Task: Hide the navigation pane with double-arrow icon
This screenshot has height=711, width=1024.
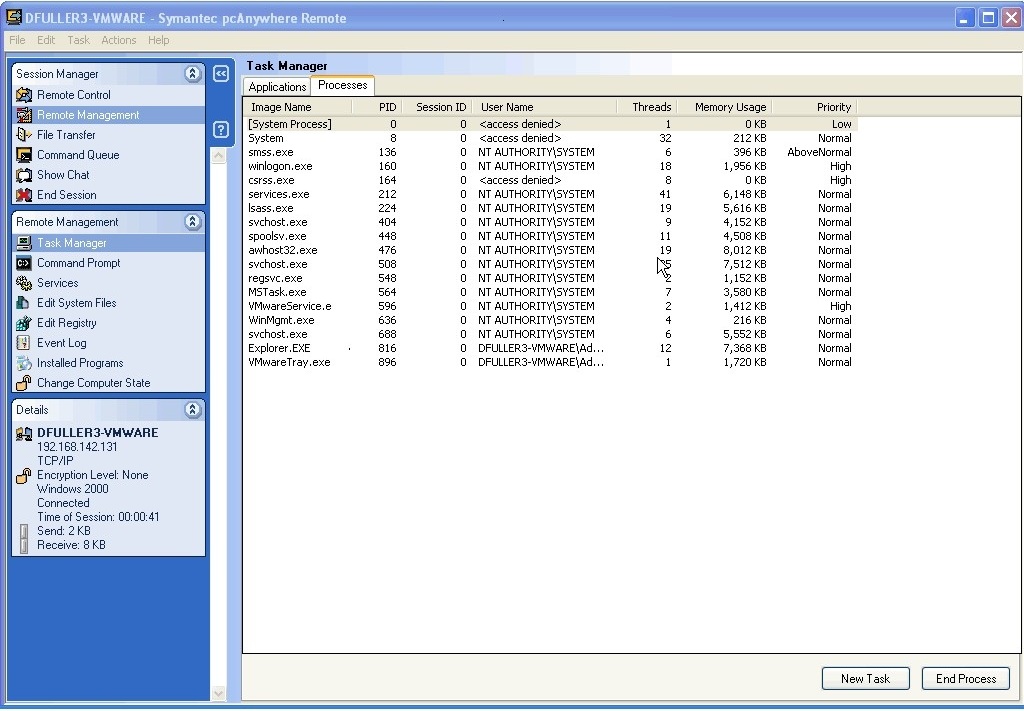Action: [x=221, y=74]
